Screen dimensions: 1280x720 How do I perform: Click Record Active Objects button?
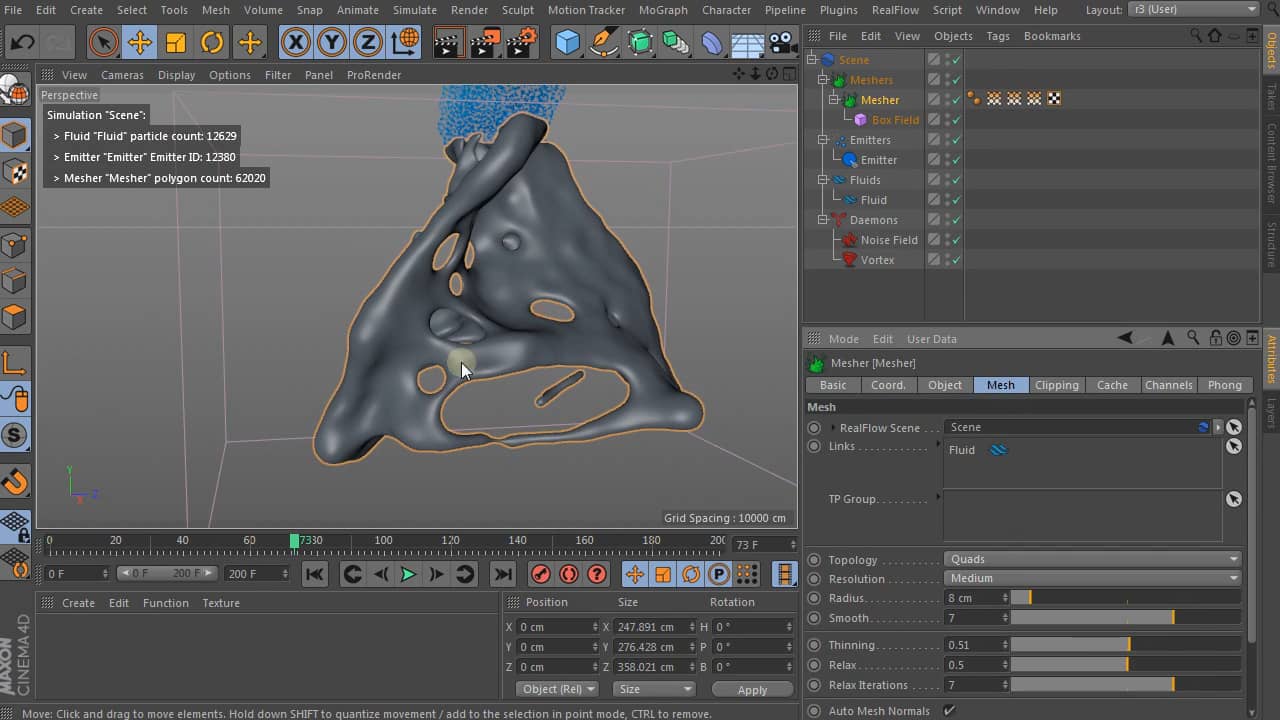click(x=540, y=574)
